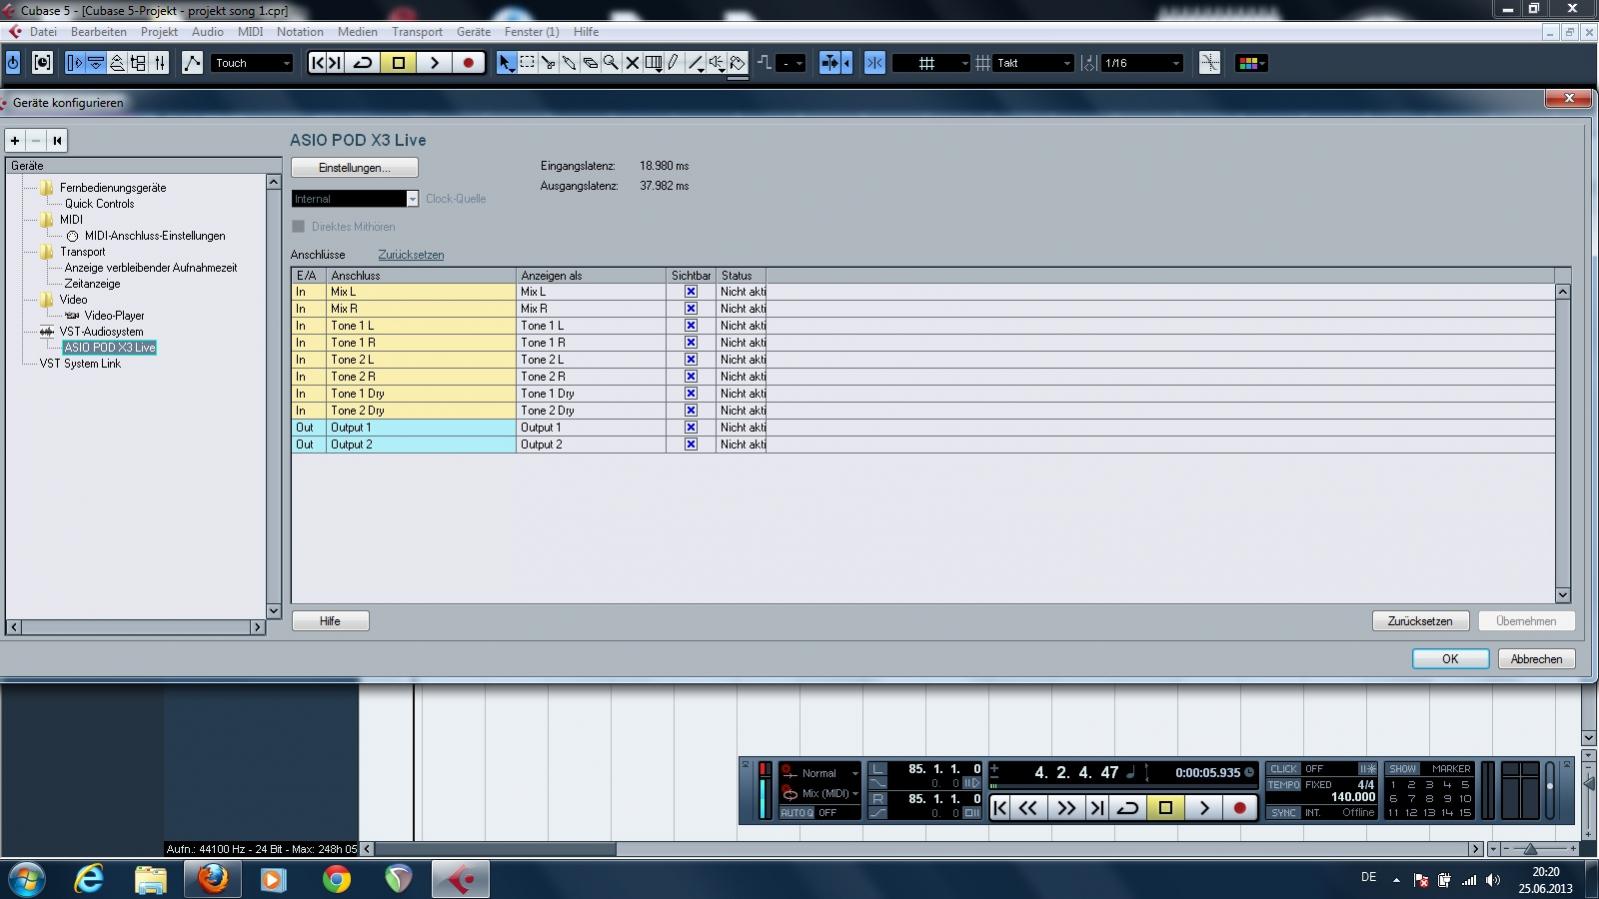Select the Erase tool

pos(590,63)
